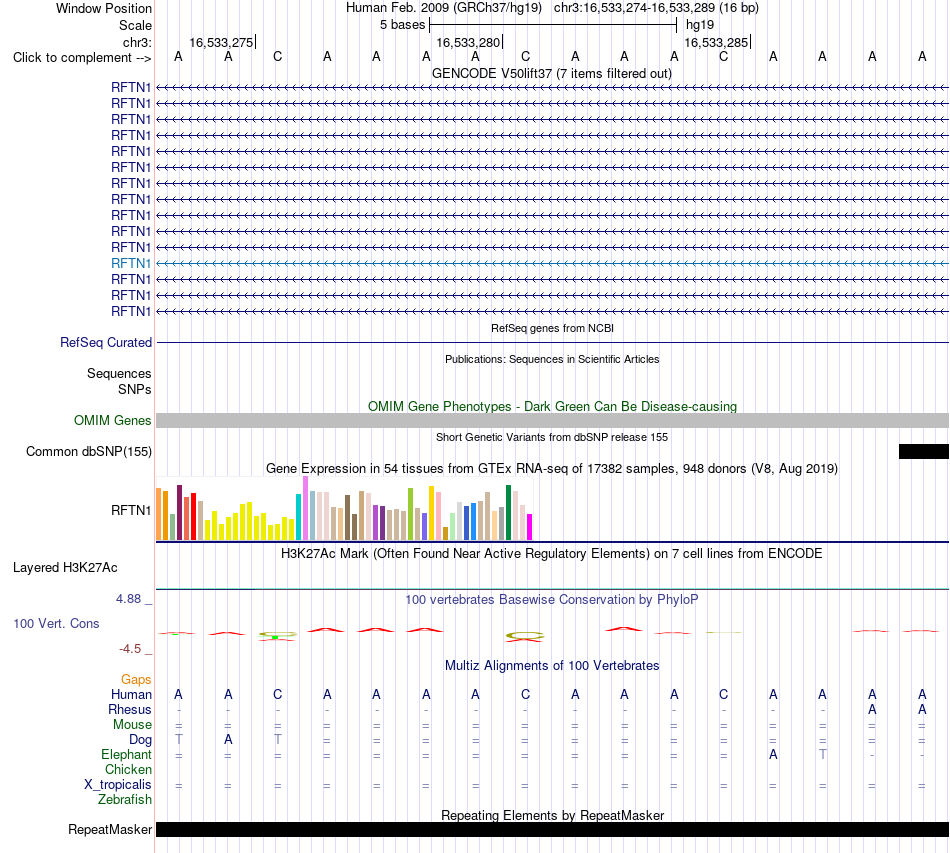Click the GTEx 'Gene Expression in 54 tissues' title
The height and width of the screenshot is (853, 950).
click(552, 468)
